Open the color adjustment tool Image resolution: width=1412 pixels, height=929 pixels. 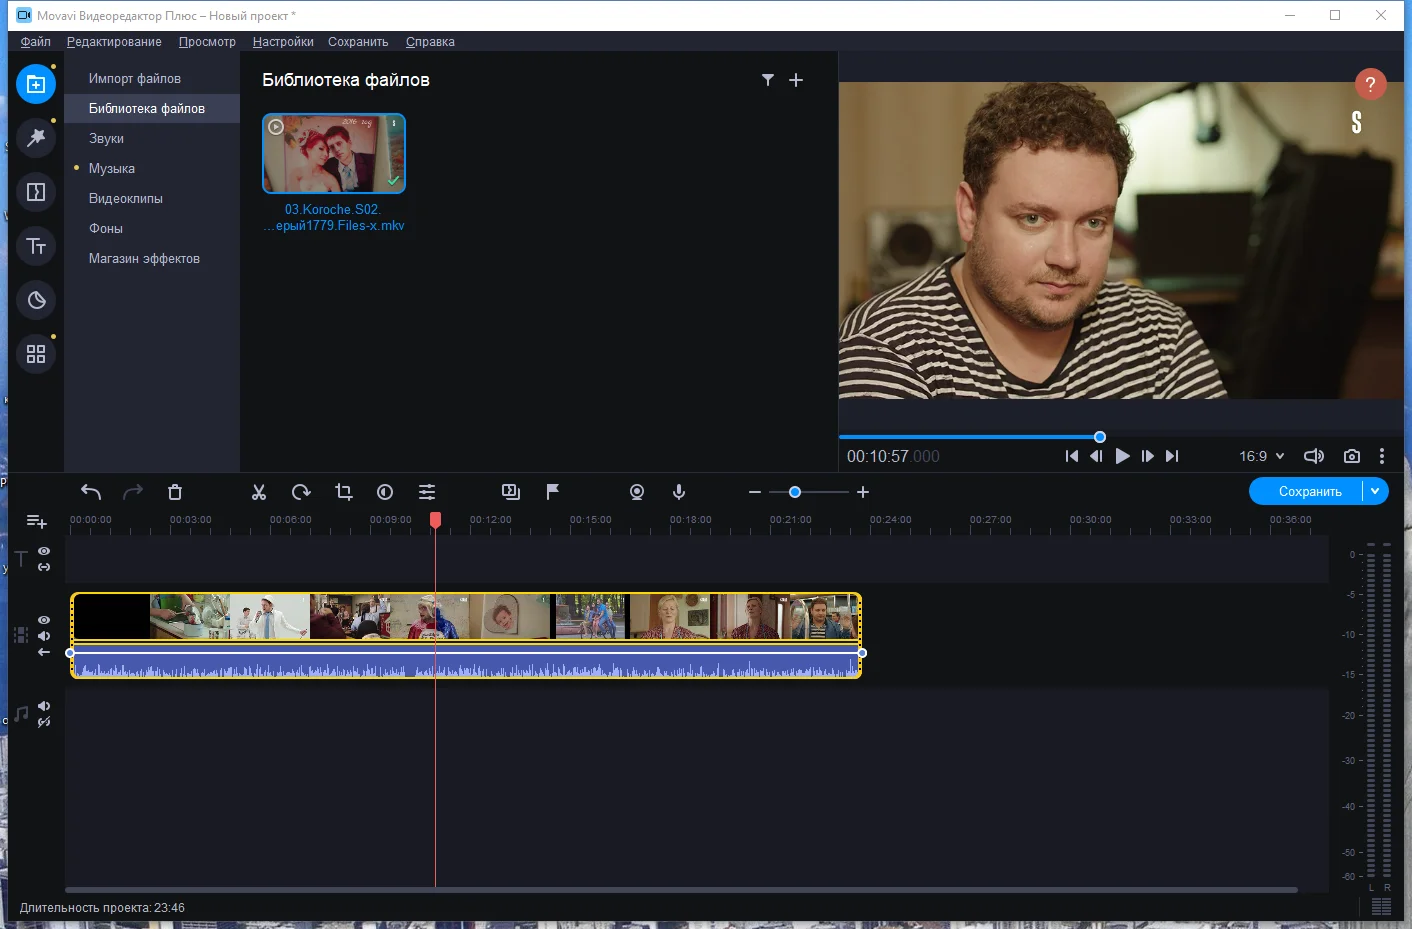[385, 492]
